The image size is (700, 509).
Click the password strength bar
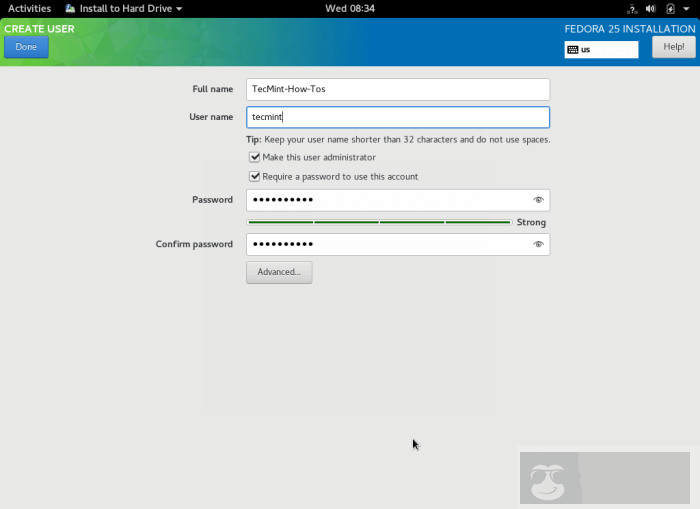click(379, 222)
